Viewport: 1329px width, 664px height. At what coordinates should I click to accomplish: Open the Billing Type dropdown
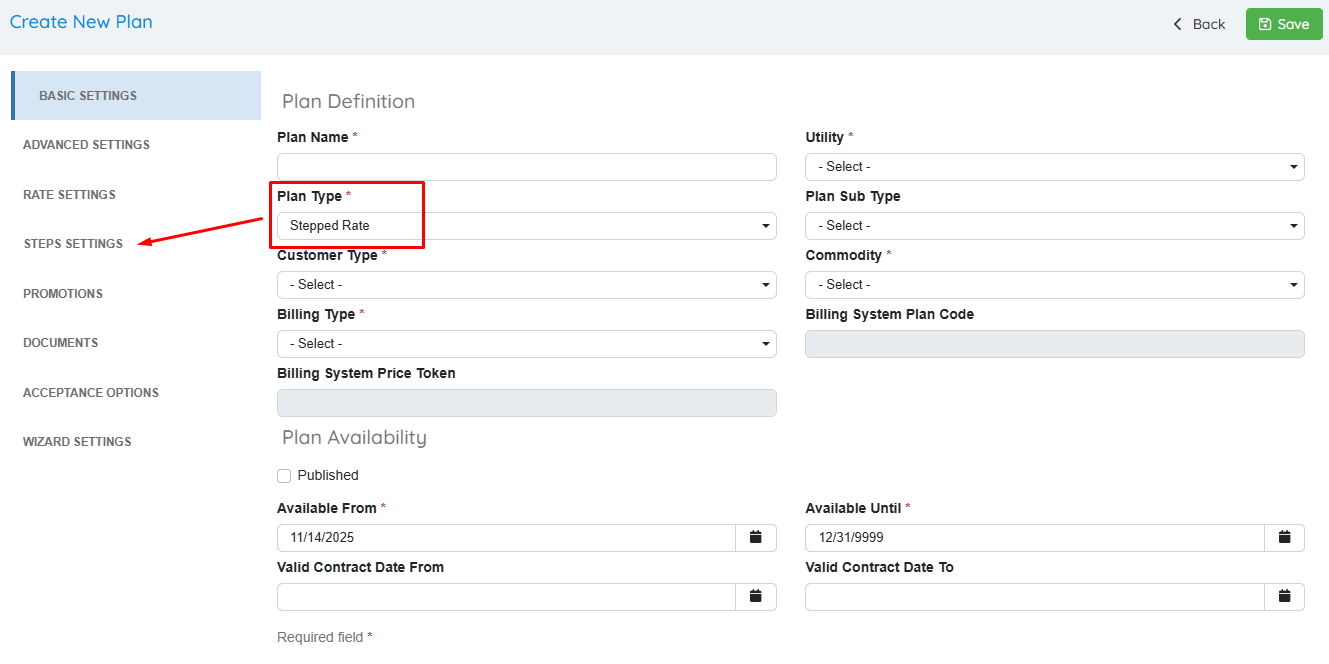(x=526, y=344)
